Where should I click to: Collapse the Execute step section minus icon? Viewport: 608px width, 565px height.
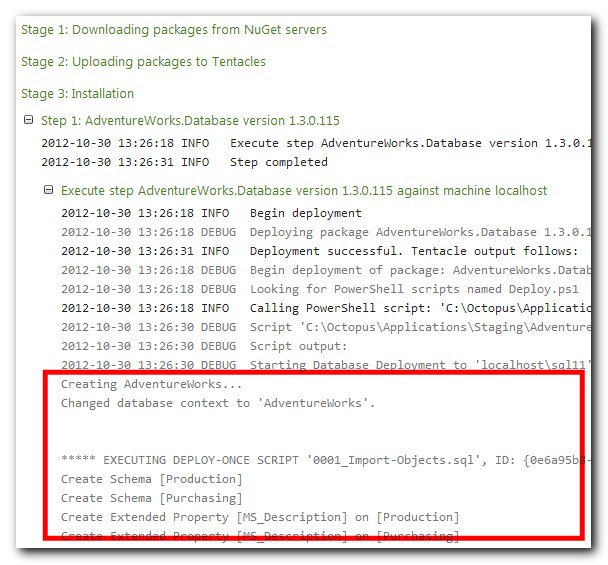(x=48, y=190)
